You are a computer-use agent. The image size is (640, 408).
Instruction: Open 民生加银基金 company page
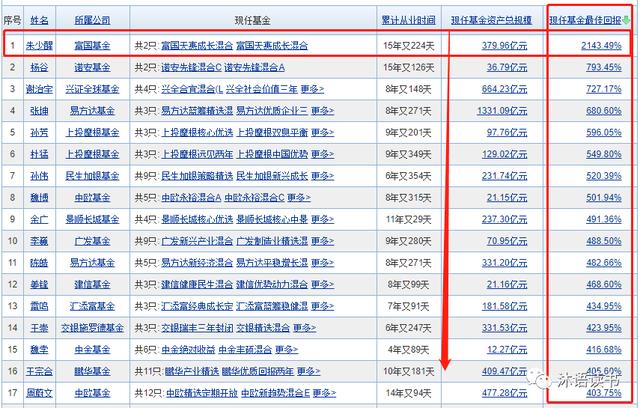92,176
